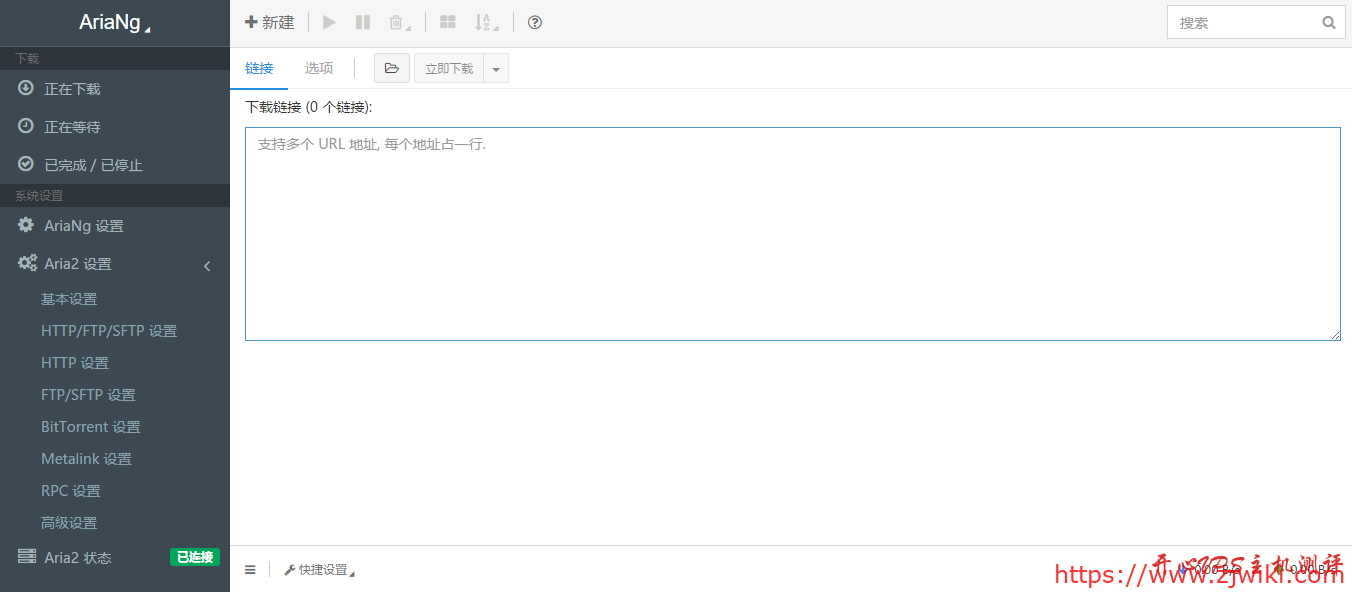Click the 新建 new task button

[x=270, y=22]
